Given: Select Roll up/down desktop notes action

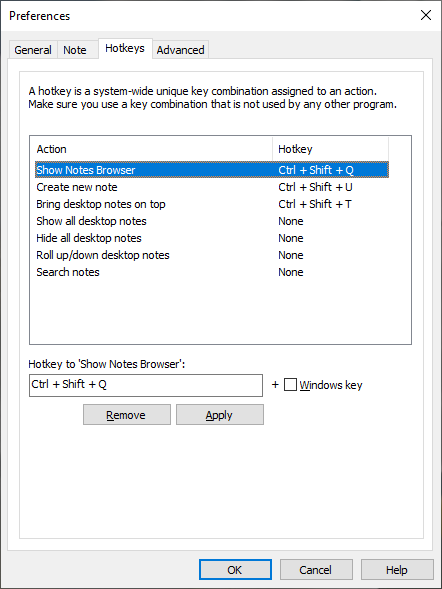Looking at the screenshot, I should (x=212, y=255).
